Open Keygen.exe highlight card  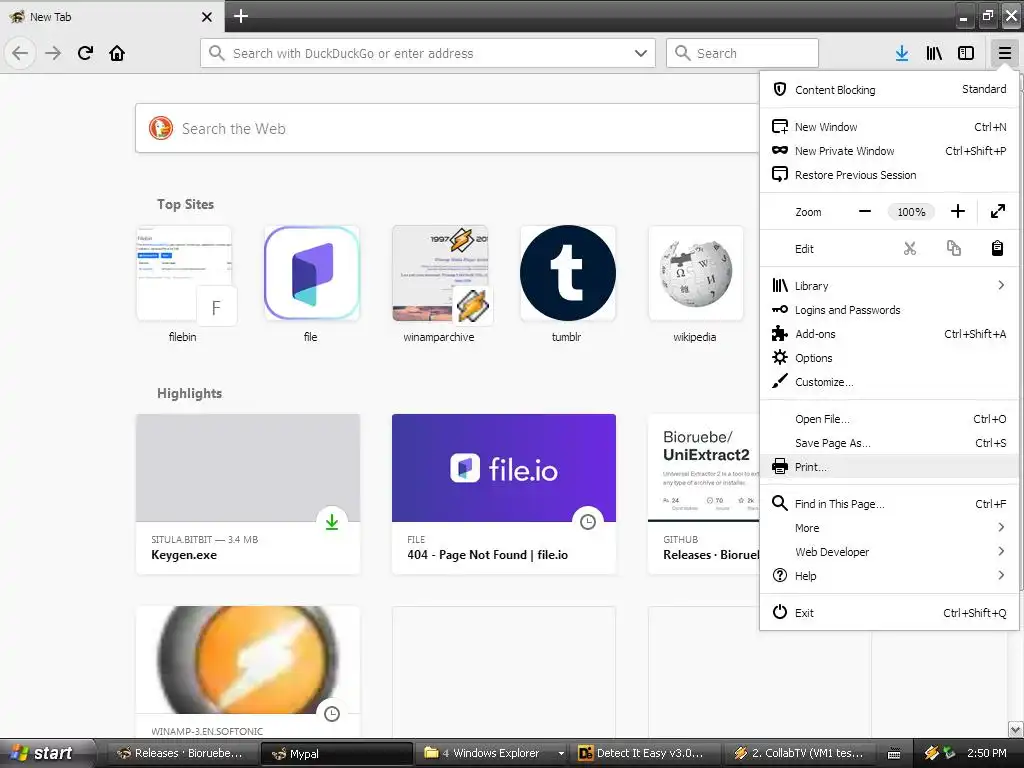click(x=248, y=494)
